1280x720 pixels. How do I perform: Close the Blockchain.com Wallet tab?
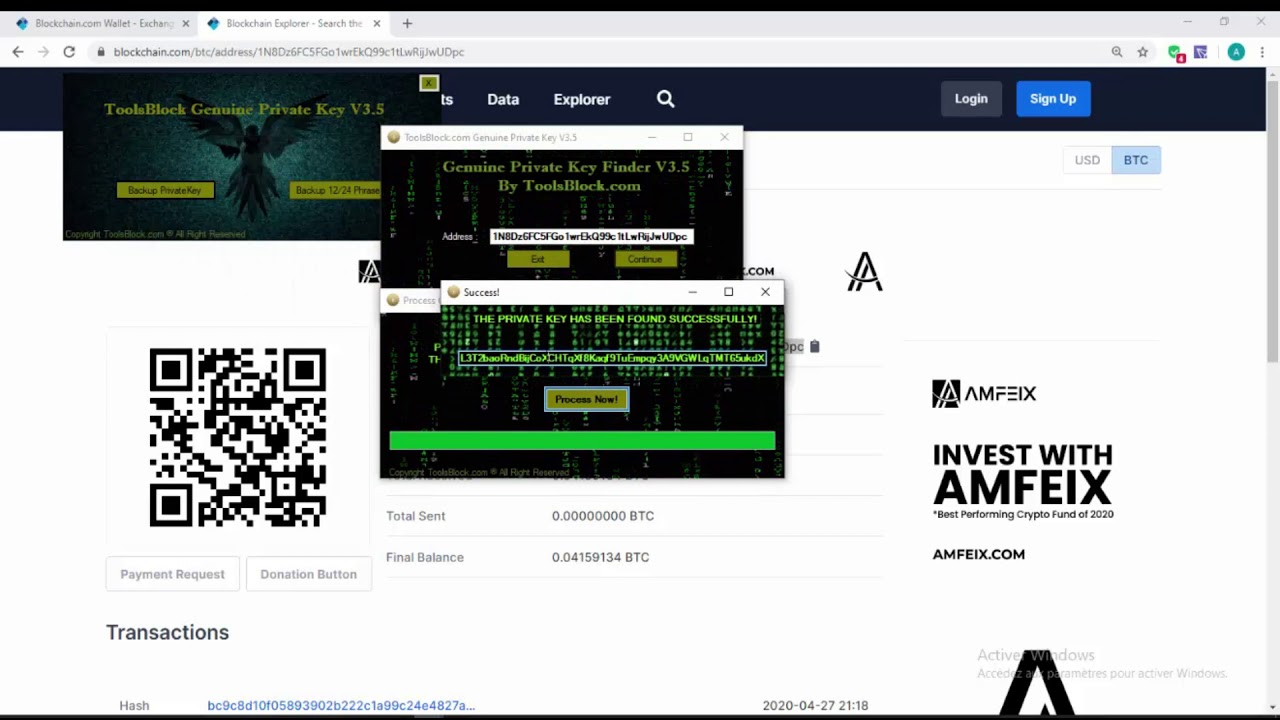pos(185,23)
